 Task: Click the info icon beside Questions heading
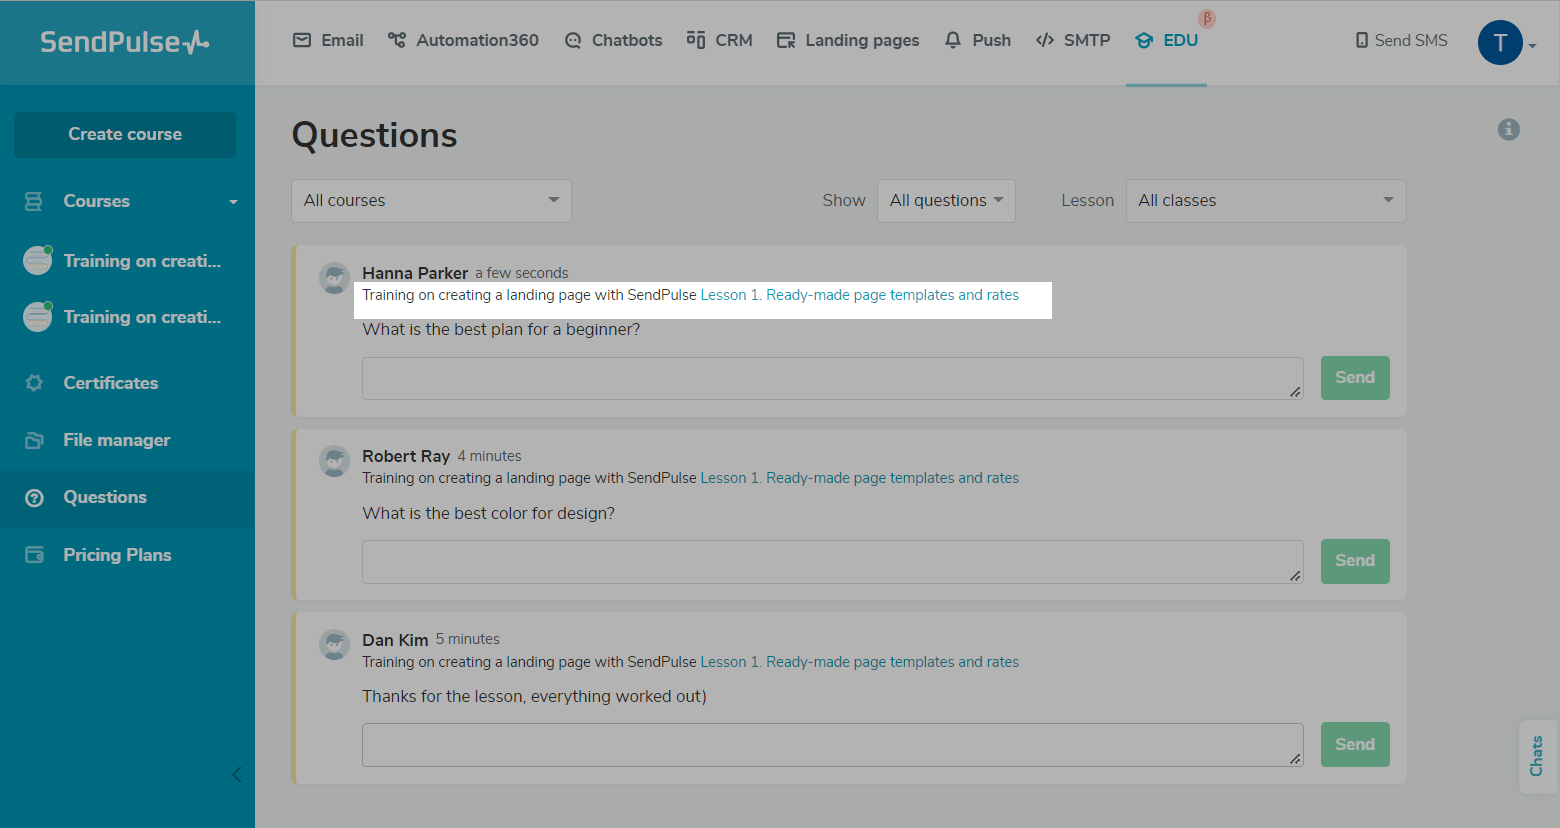coord(1508,129)
